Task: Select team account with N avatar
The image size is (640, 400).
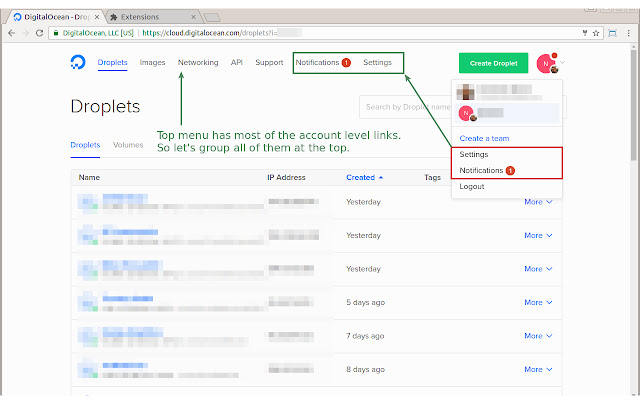Action: pos(507,113)
